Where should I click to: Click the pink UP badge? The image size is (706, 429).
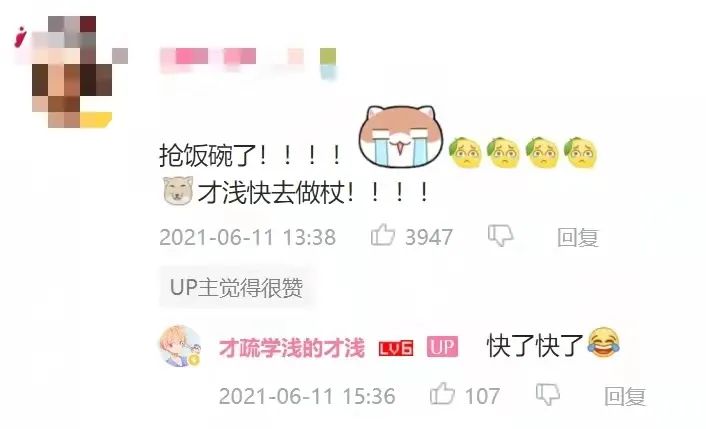pos(442,347)
